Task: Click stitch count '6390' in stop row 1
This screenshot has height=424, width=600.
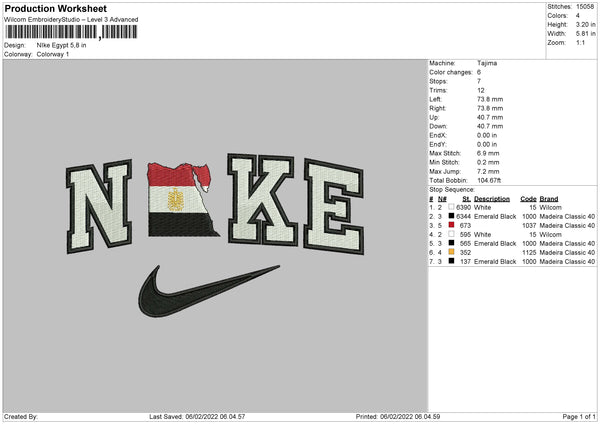Action: (x=463, y=207)
